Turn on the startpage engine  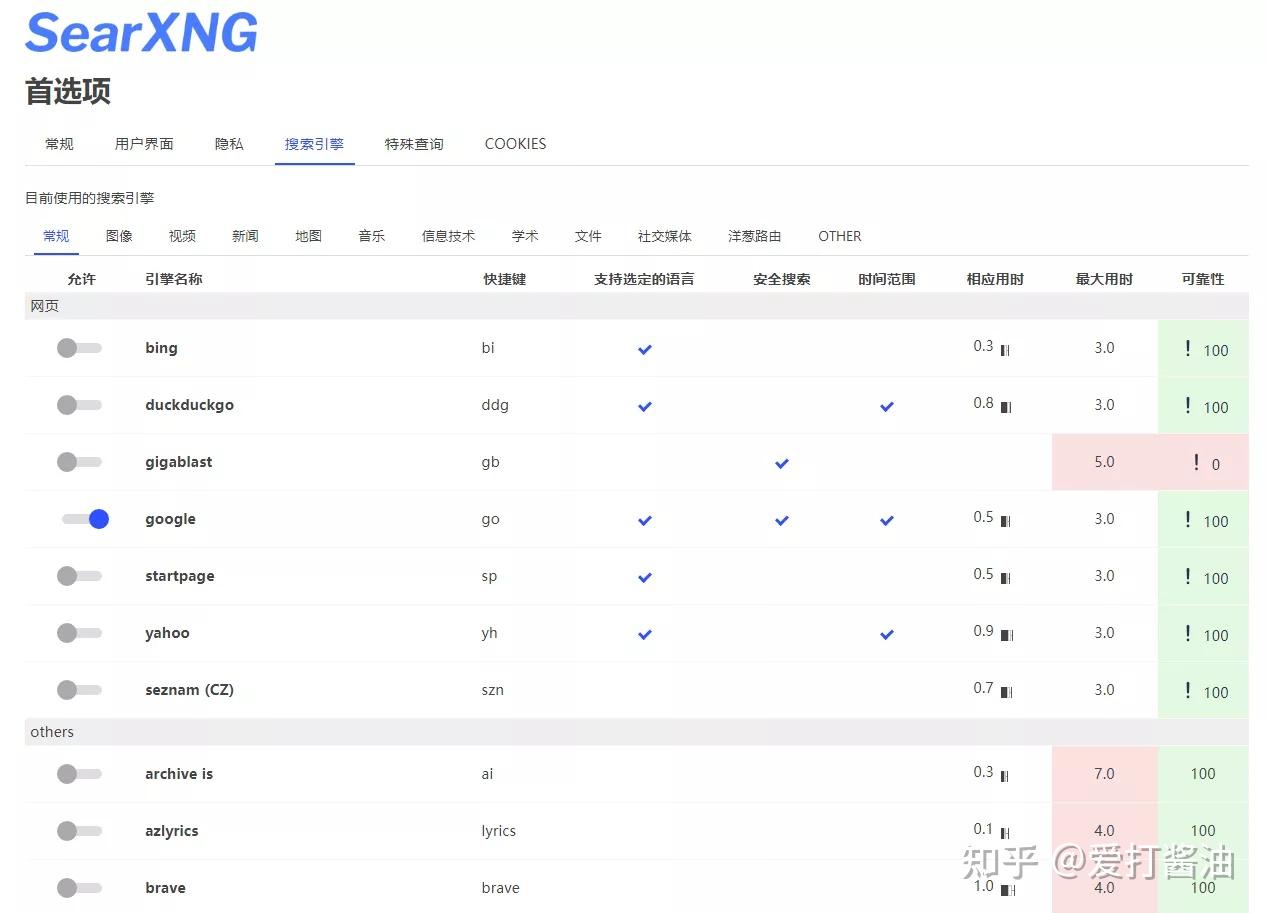tap(79, 576)
